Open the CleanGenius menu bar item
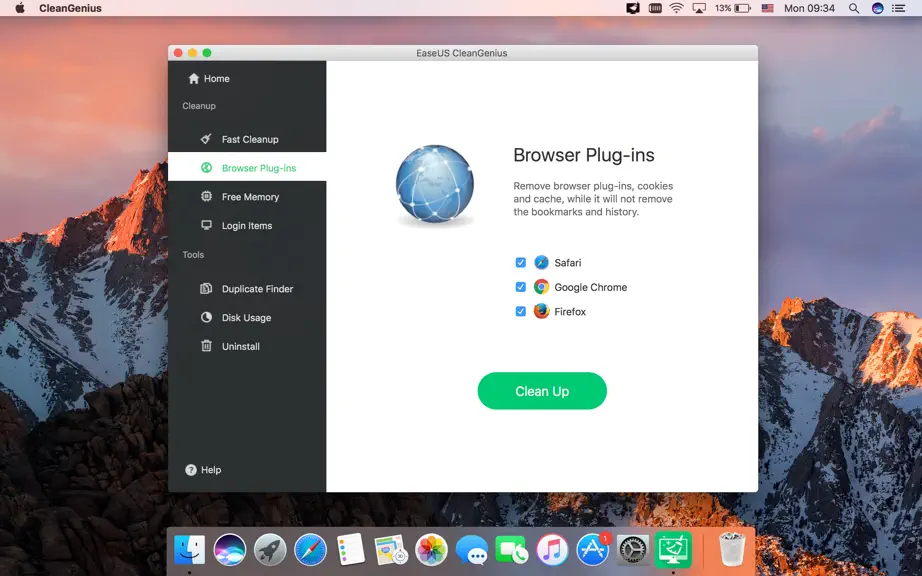The width and height of the screenshot is (922, 576). pyautogui.click(x=71, y=8)
